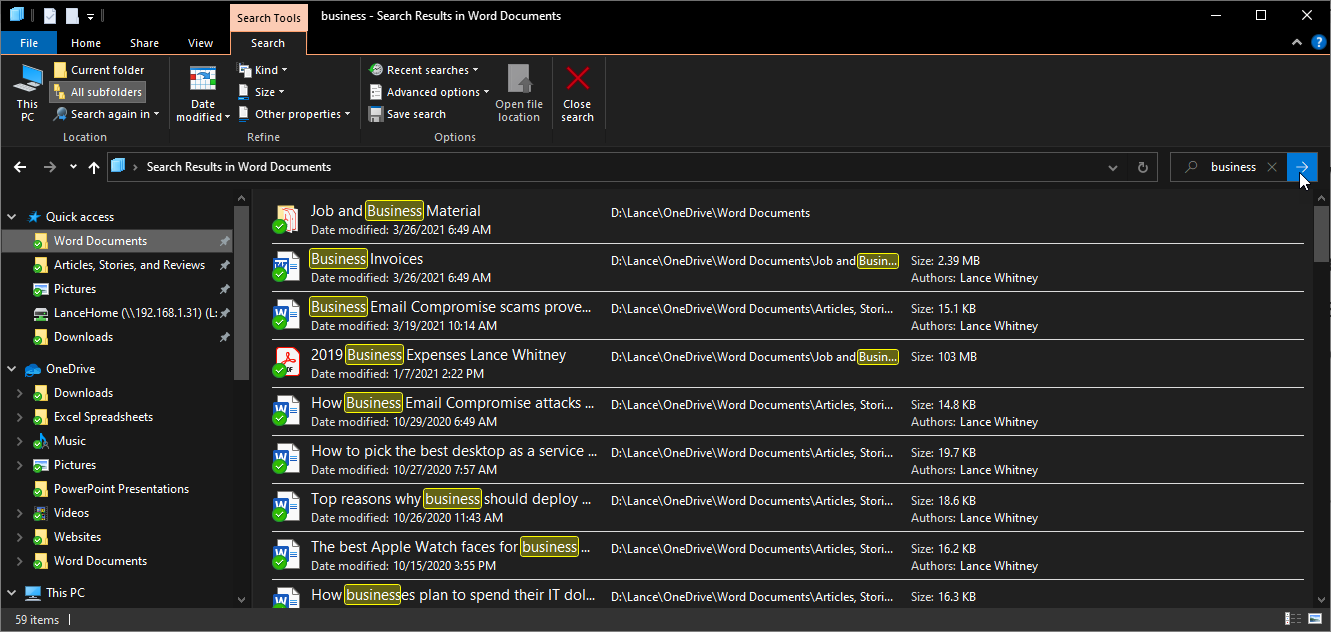Select Downloads under Quick access
The image size is (1331, 632).
click(x=83, y=337)
